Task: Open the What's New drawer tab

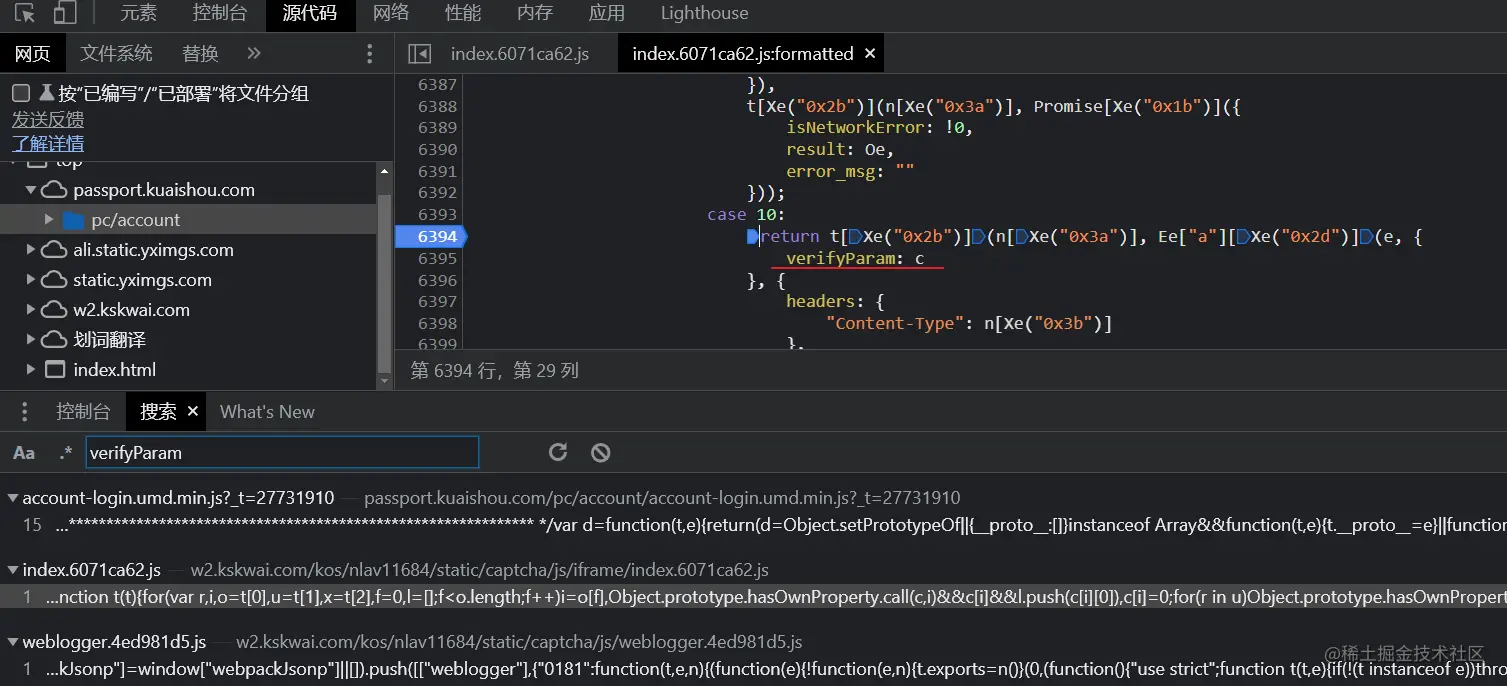Action: (x=267, y=411)
